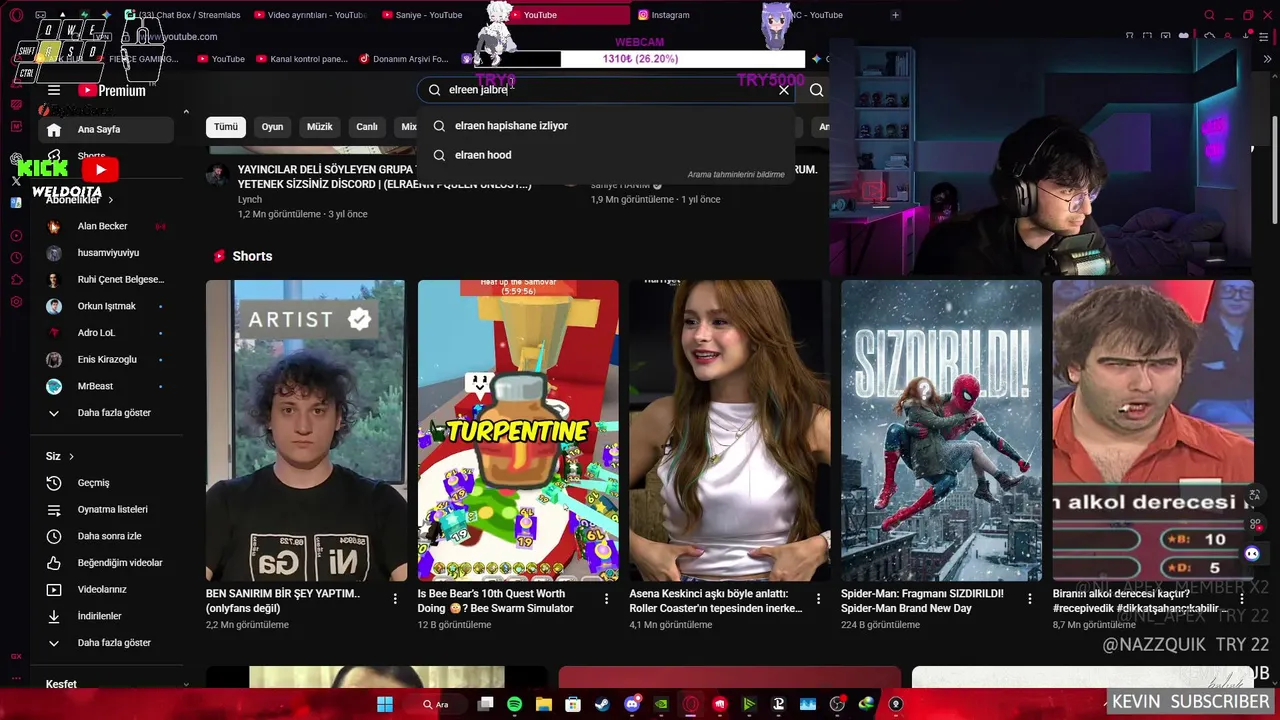Screen dimensions: 1280x720
Task: Open options menu for 'BEN SANIRIM BİR ŞEY YAPTIM' short
Action: coord(395,599)
